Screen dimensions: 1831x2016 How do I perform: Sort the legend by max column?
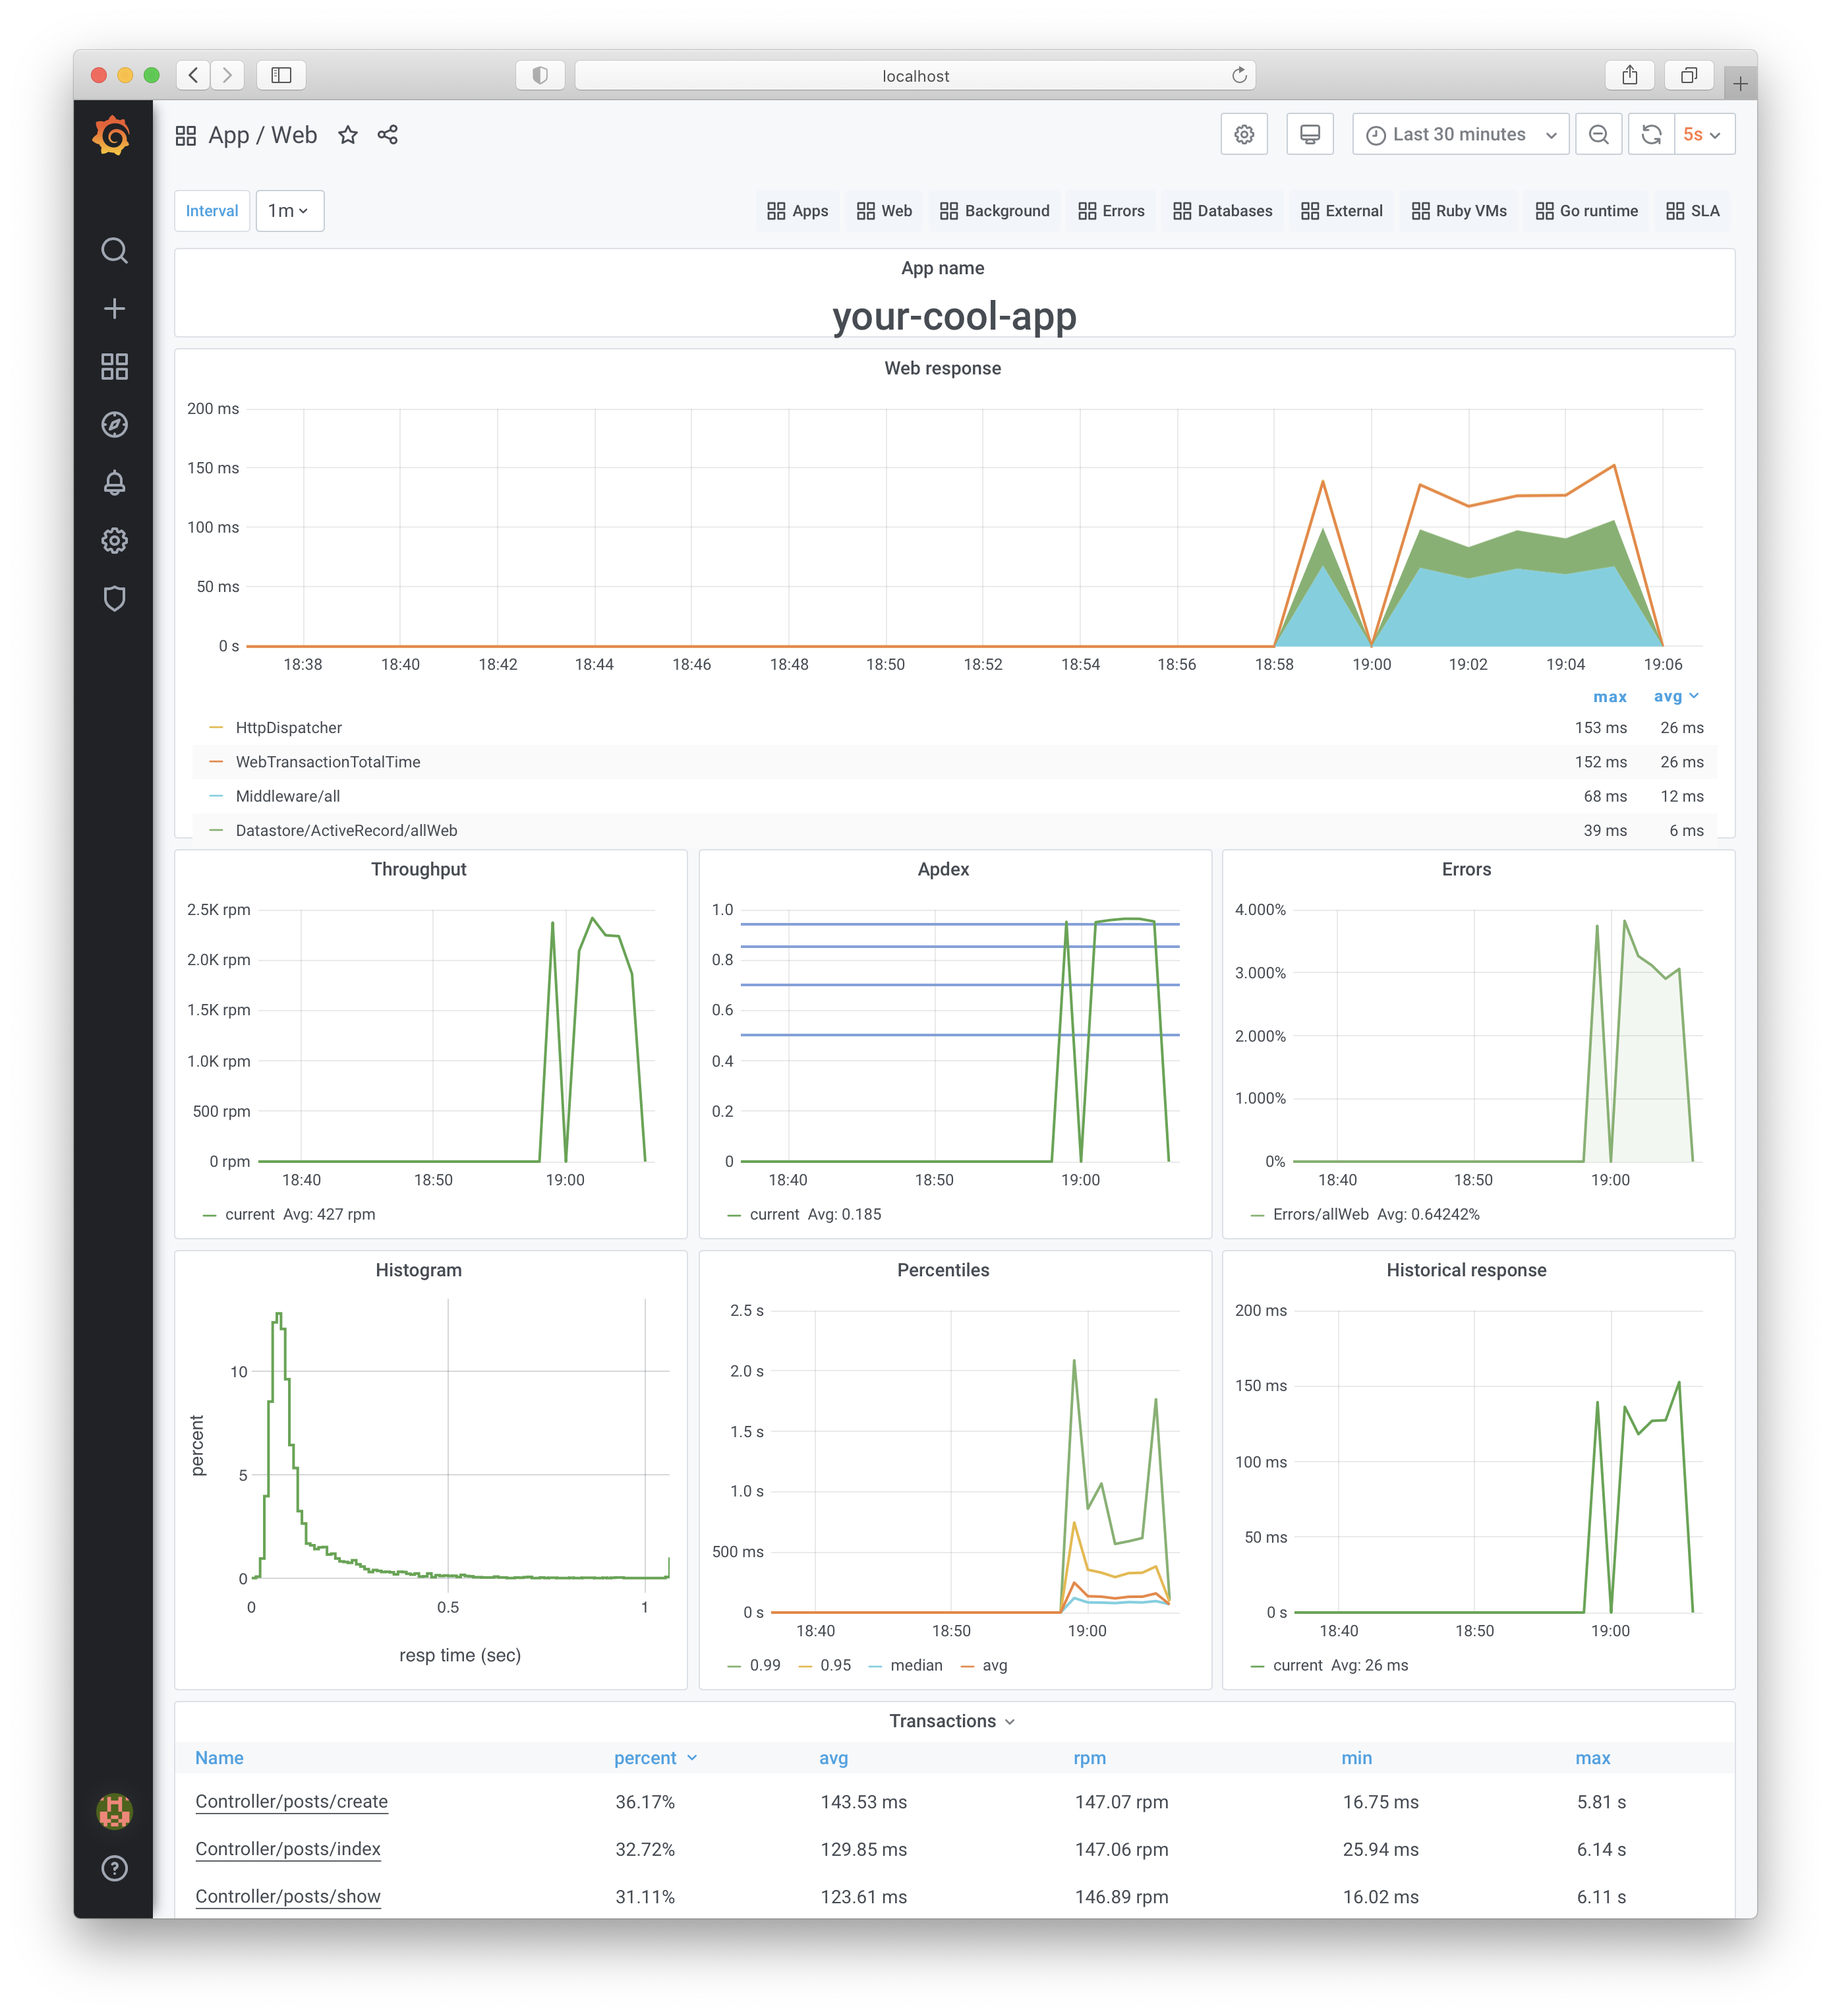click(x=1609, y=697)
